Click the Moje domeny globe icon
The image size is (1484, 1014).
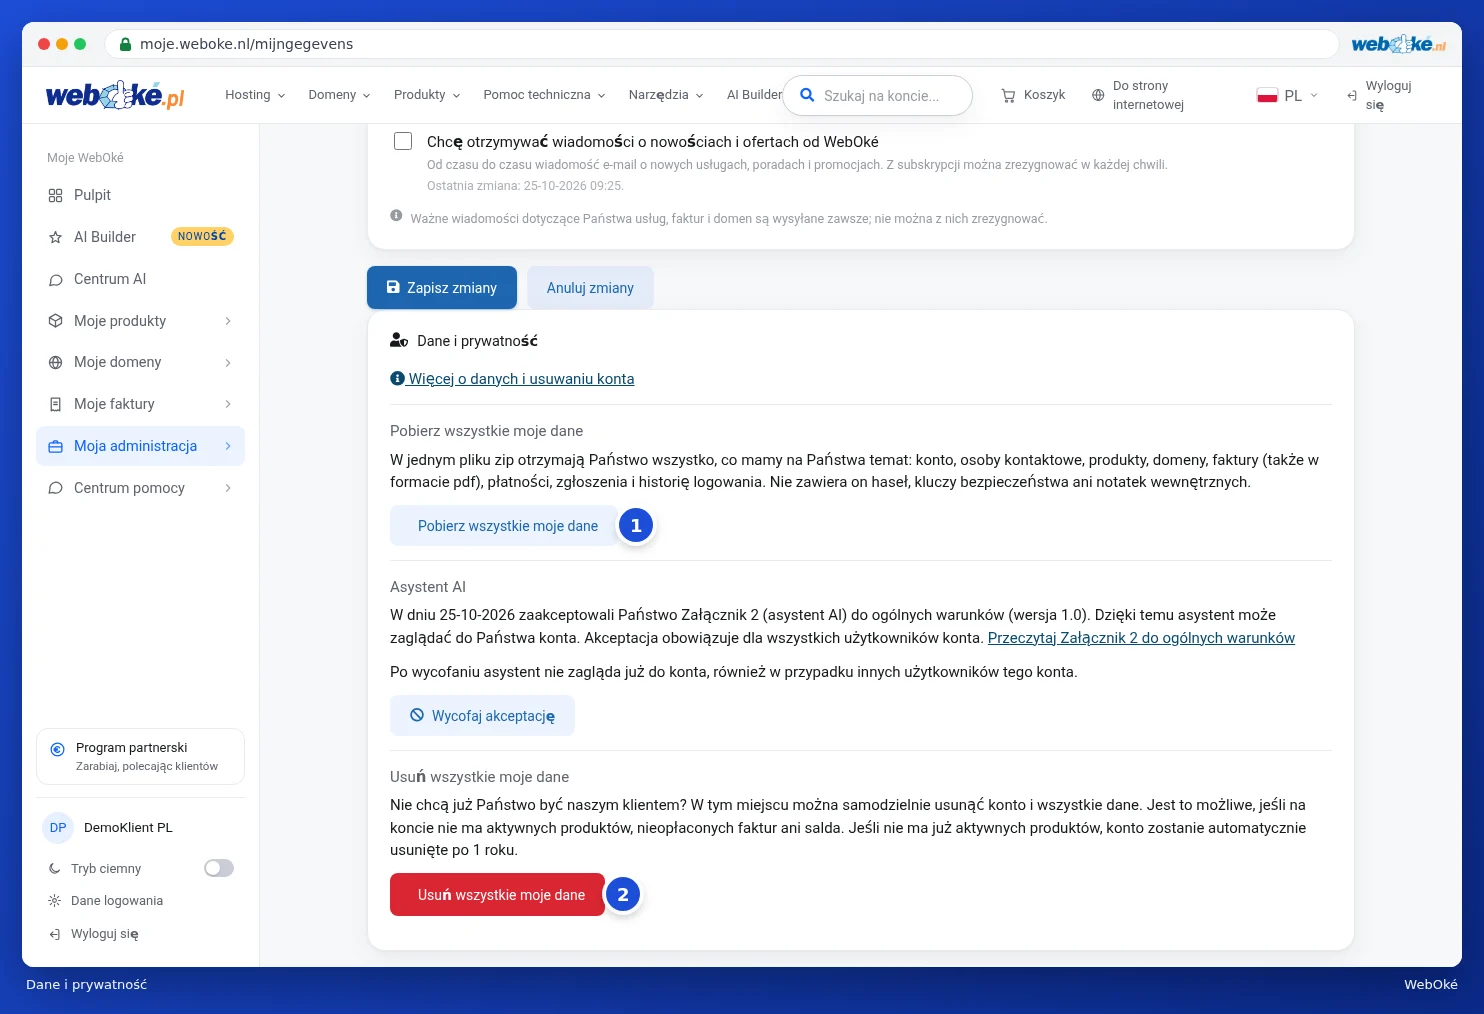55,362
